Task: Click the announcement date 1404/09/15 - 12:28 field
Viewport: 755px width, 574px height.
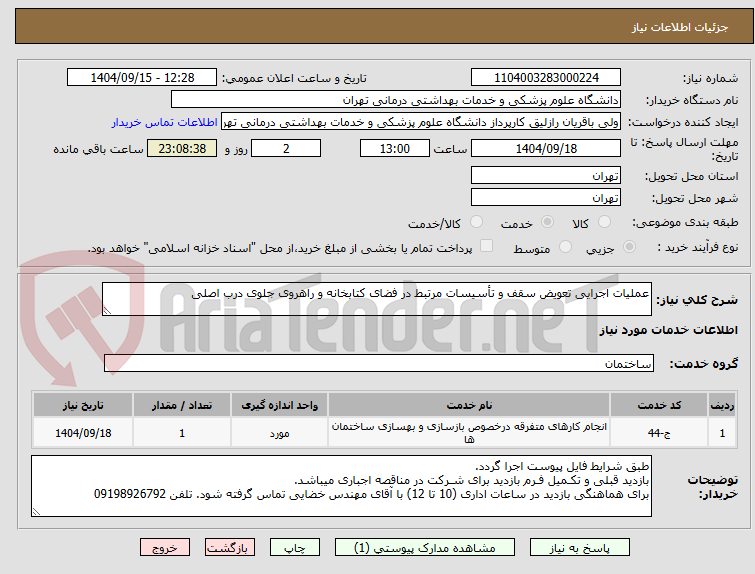Action: [x=142, y=78]
